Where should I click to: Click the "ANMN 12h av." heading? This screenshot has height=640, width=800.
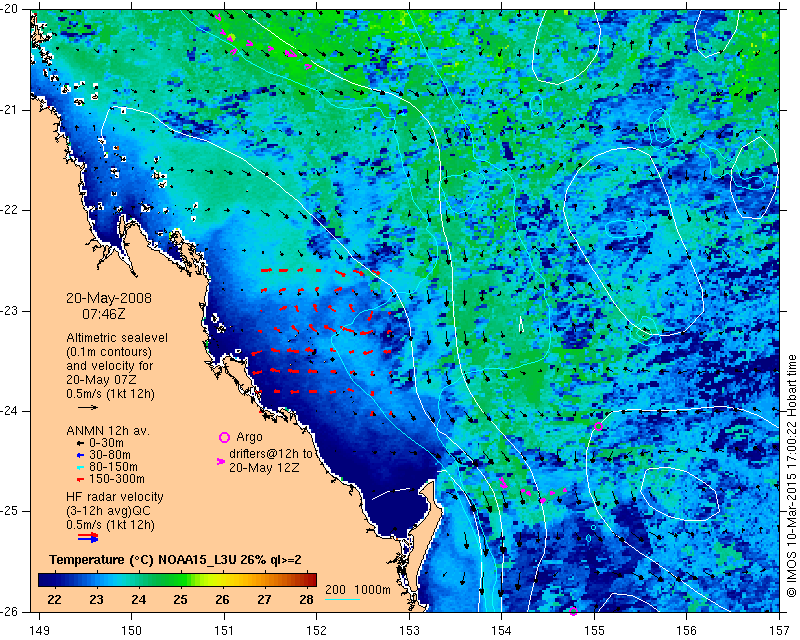[x=108, y=431]
